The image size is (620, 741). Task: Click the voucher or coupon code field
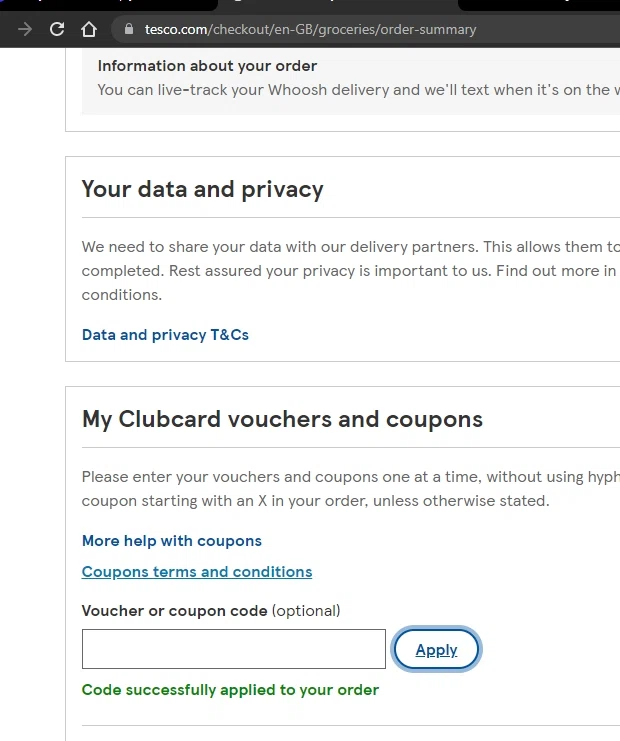[x=233, y=649]
